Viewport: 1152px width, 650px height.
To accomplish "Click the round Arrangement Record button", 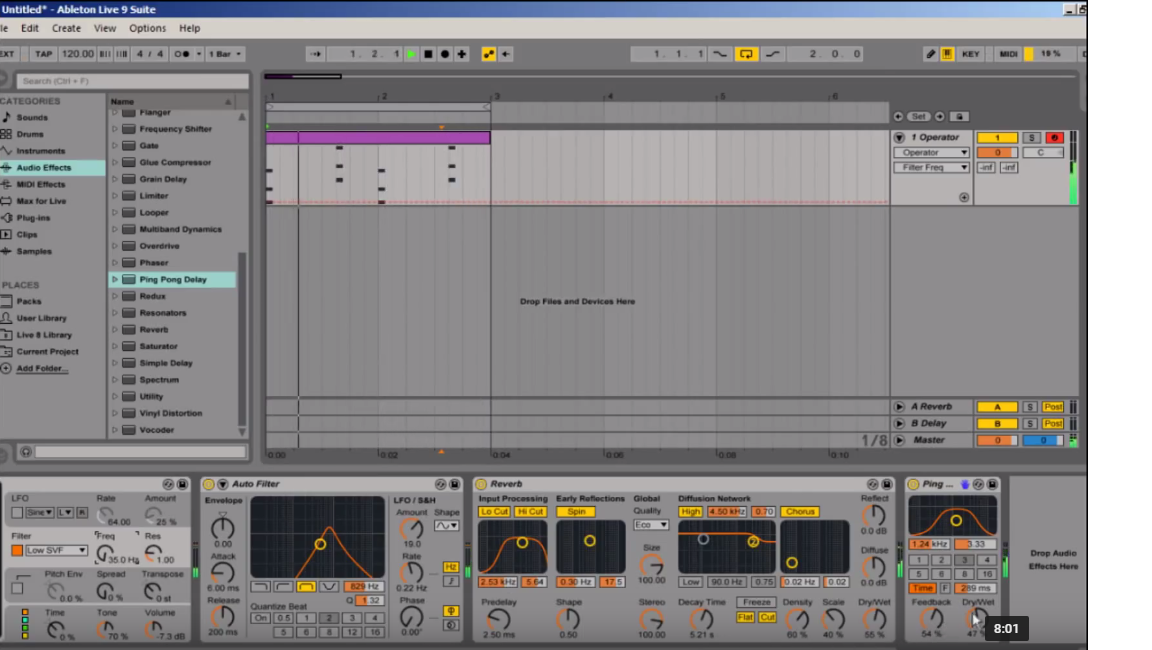I will [x=444, y=54].
